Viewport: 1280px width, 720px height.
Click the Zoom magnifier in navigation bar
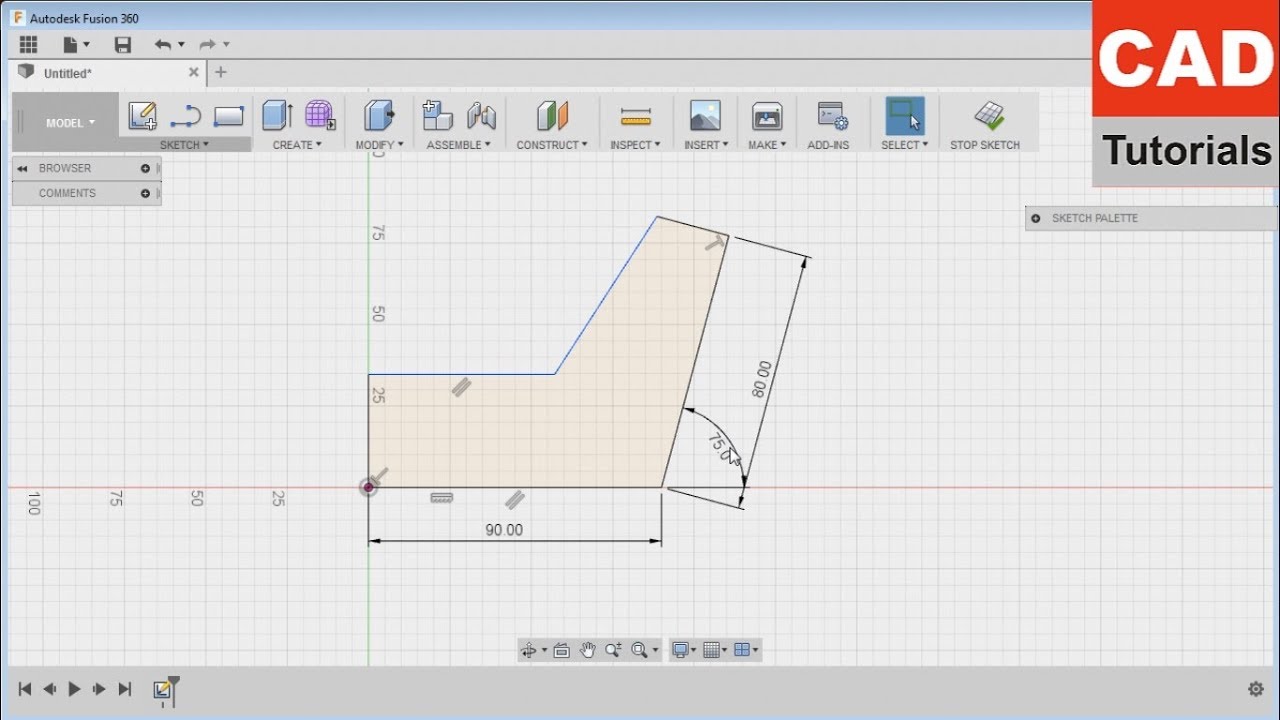(614, 649)
